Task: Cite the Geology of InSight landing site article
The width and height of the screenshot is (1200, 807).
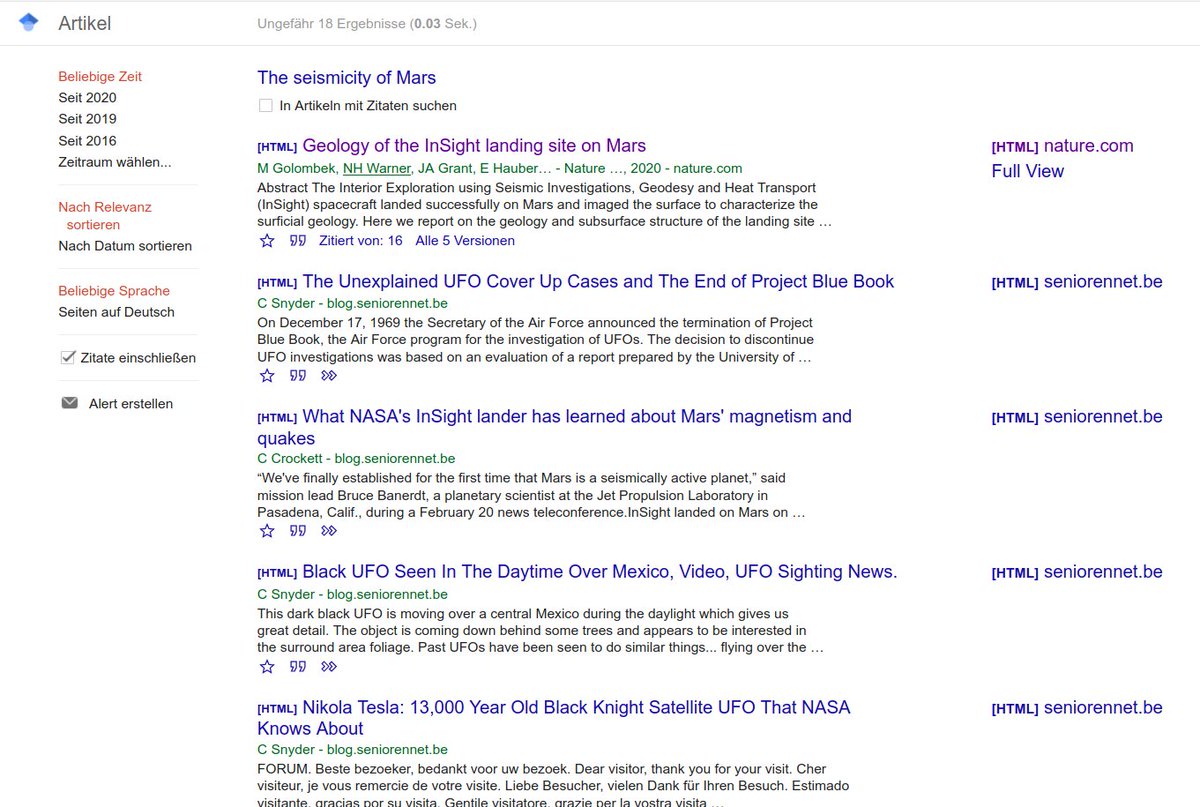Action: point(298,241)
